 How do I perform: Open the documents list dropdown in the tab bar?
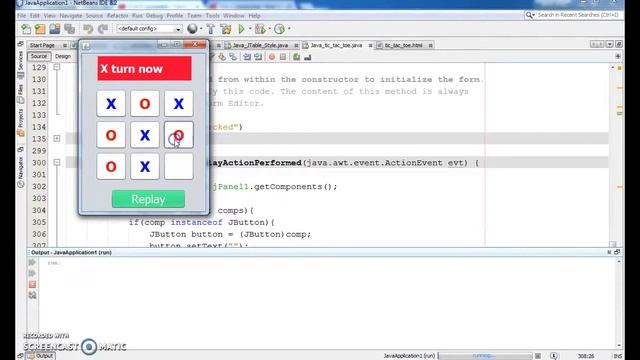pyautogui.click(x=610, y=44)
